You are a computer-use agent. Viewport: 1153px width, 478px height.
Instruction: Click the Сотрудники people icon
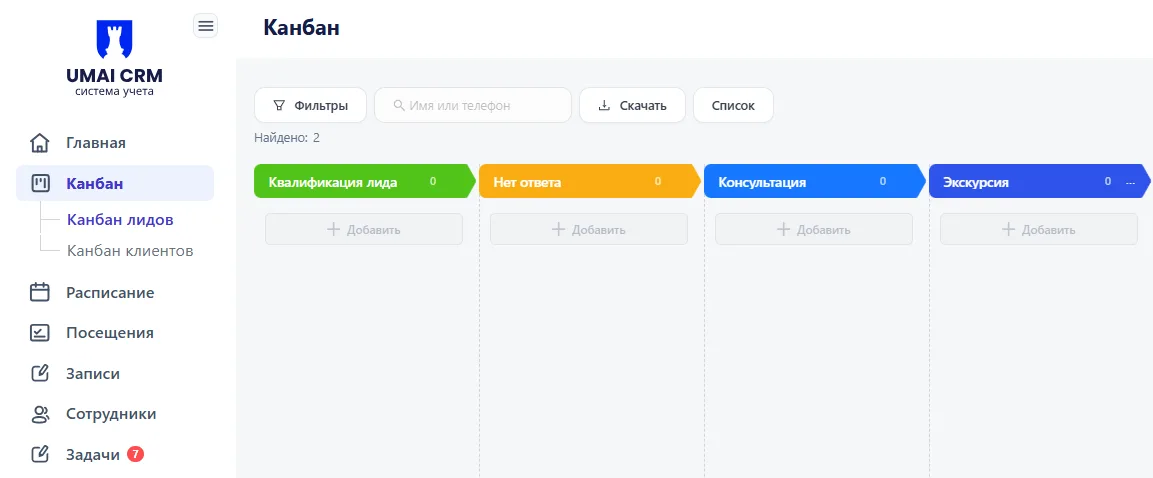(x=40, y=414)
